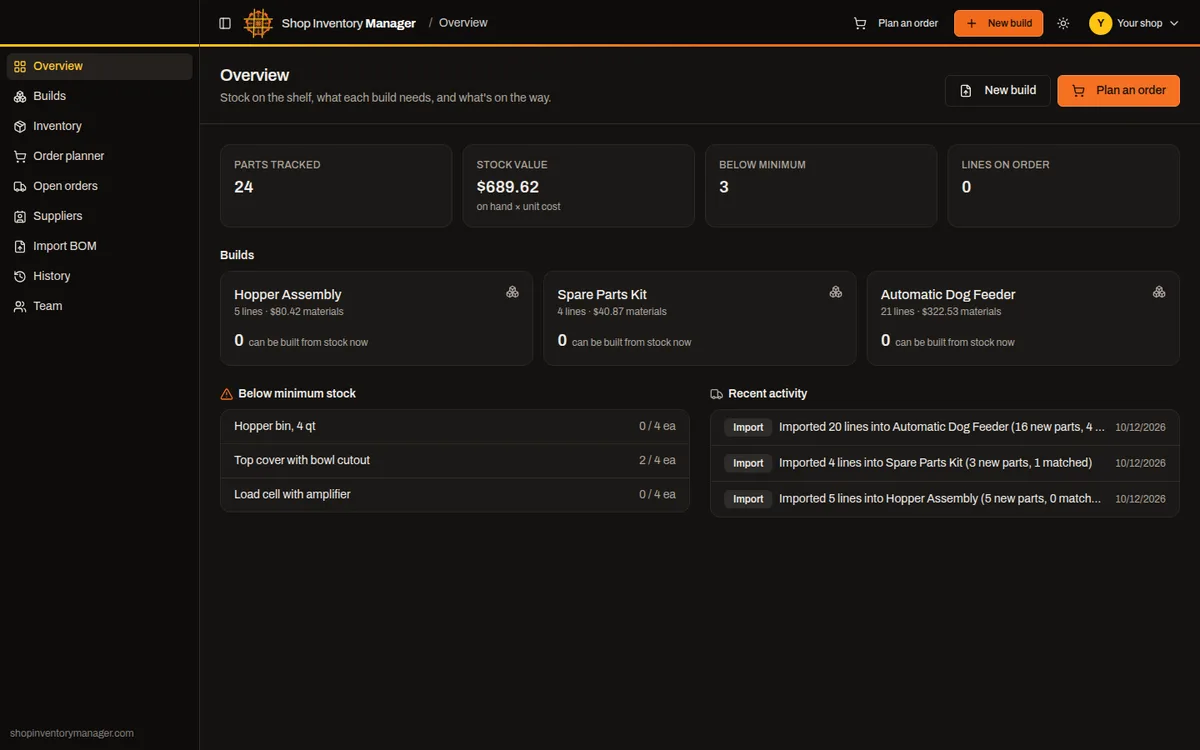Select the Hopper bin, 4 qt row
The height and width of the screenshot is (750, 1200).
(x=455, y=426)
